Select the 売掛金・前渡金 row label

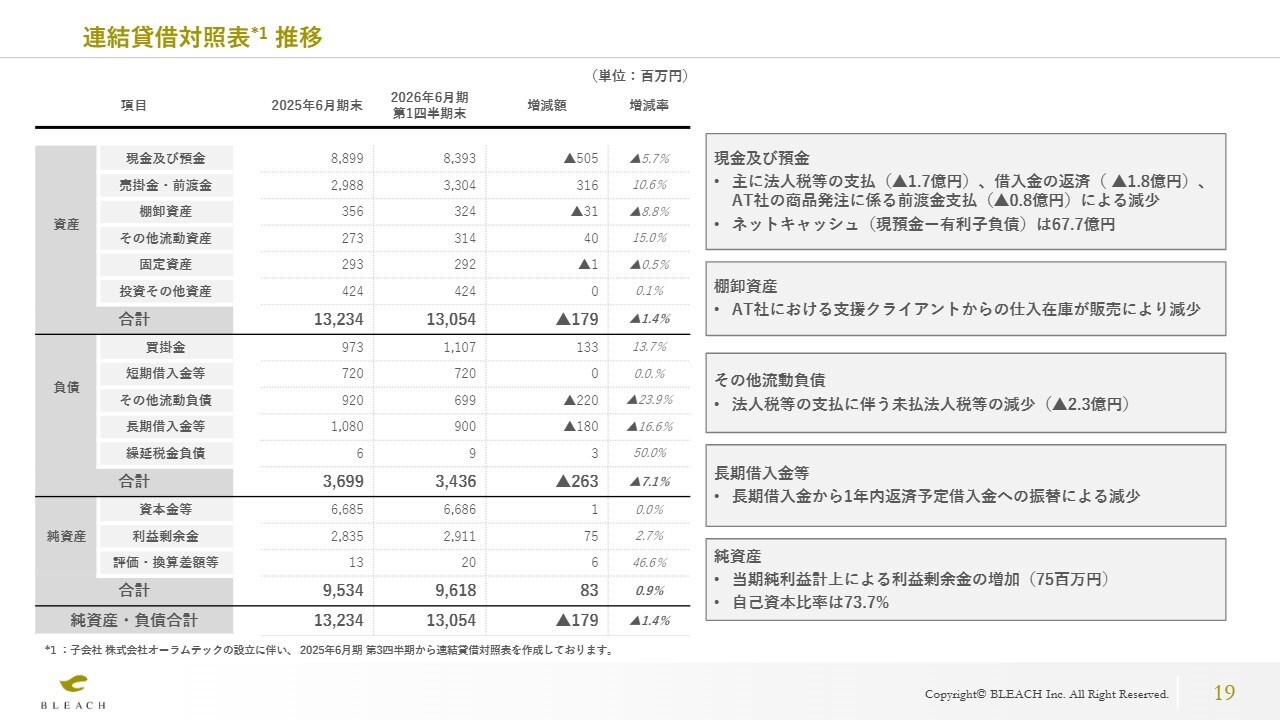[166, 185]
